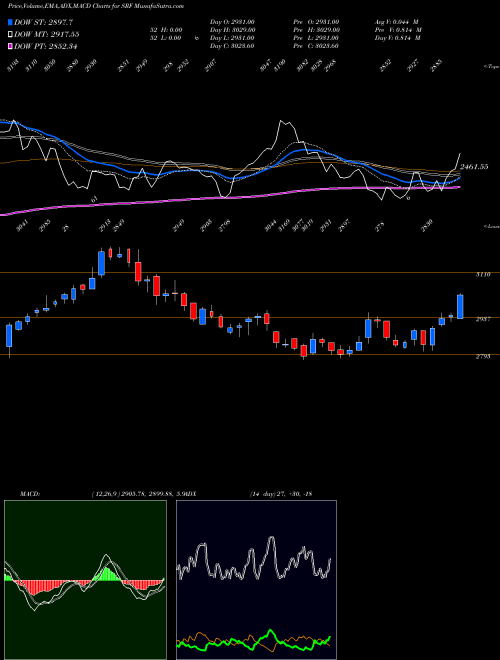Click the '<Tops' marker at right edge
The image size is (500, 660).
(491, 66)
